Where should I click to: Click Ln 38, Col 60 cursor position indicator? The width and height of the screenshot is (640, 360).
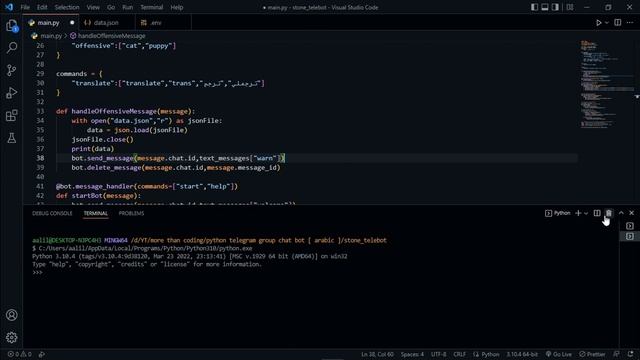pos(377,354)
